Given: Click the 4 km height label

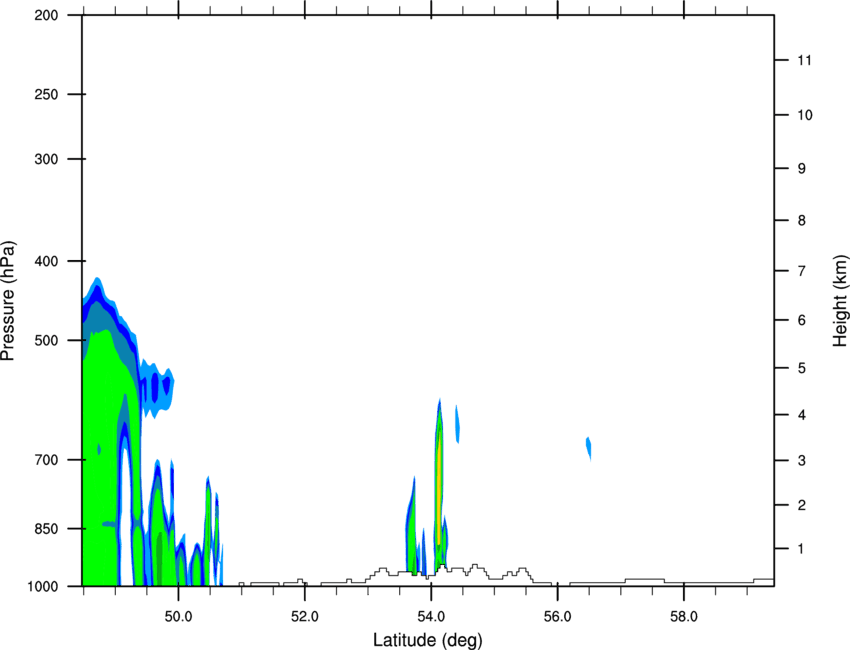Looking at the screenshot, I should tap(802, 415).
